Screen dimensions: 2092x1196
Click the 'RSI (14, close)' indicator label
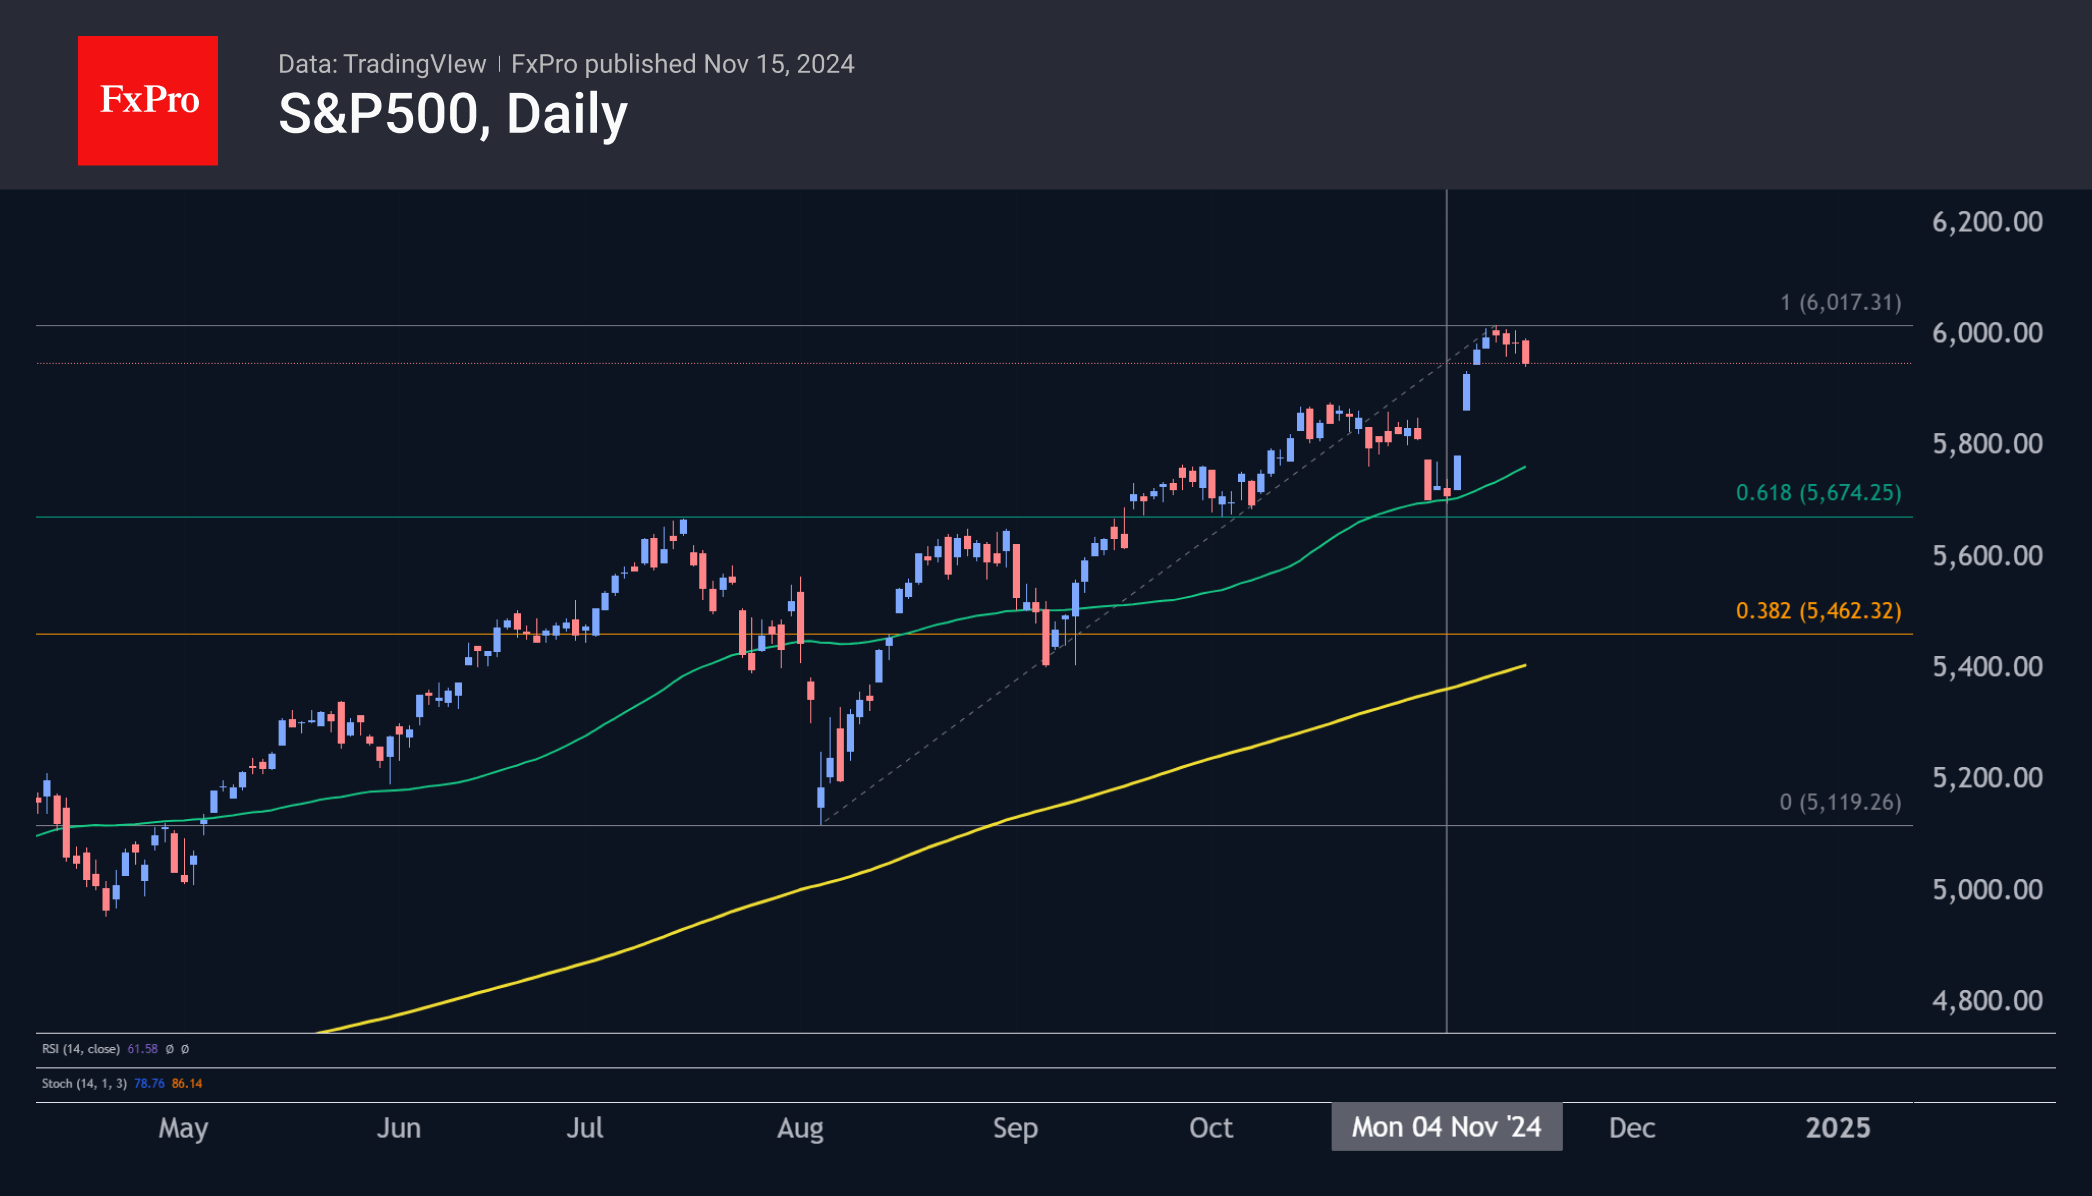pos(81,1049)
